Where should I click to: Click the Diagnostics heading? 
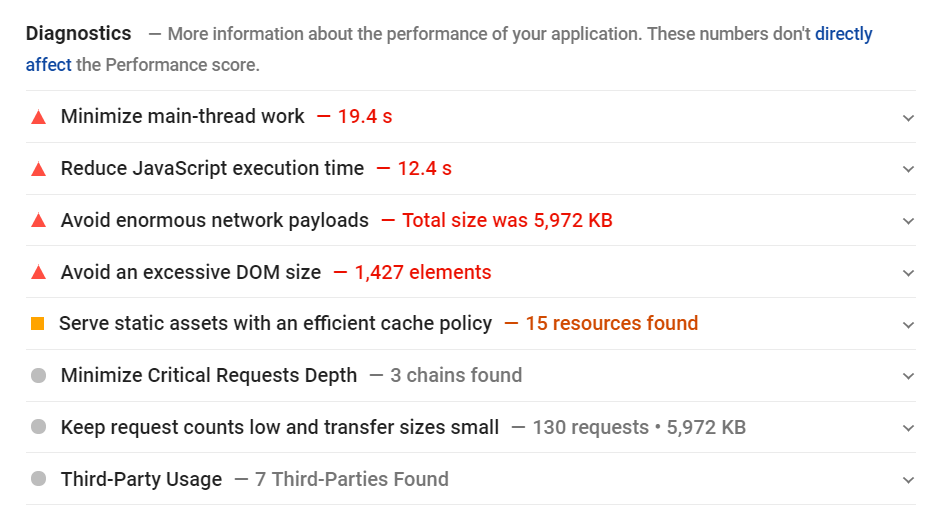click(x=78, y=34)
